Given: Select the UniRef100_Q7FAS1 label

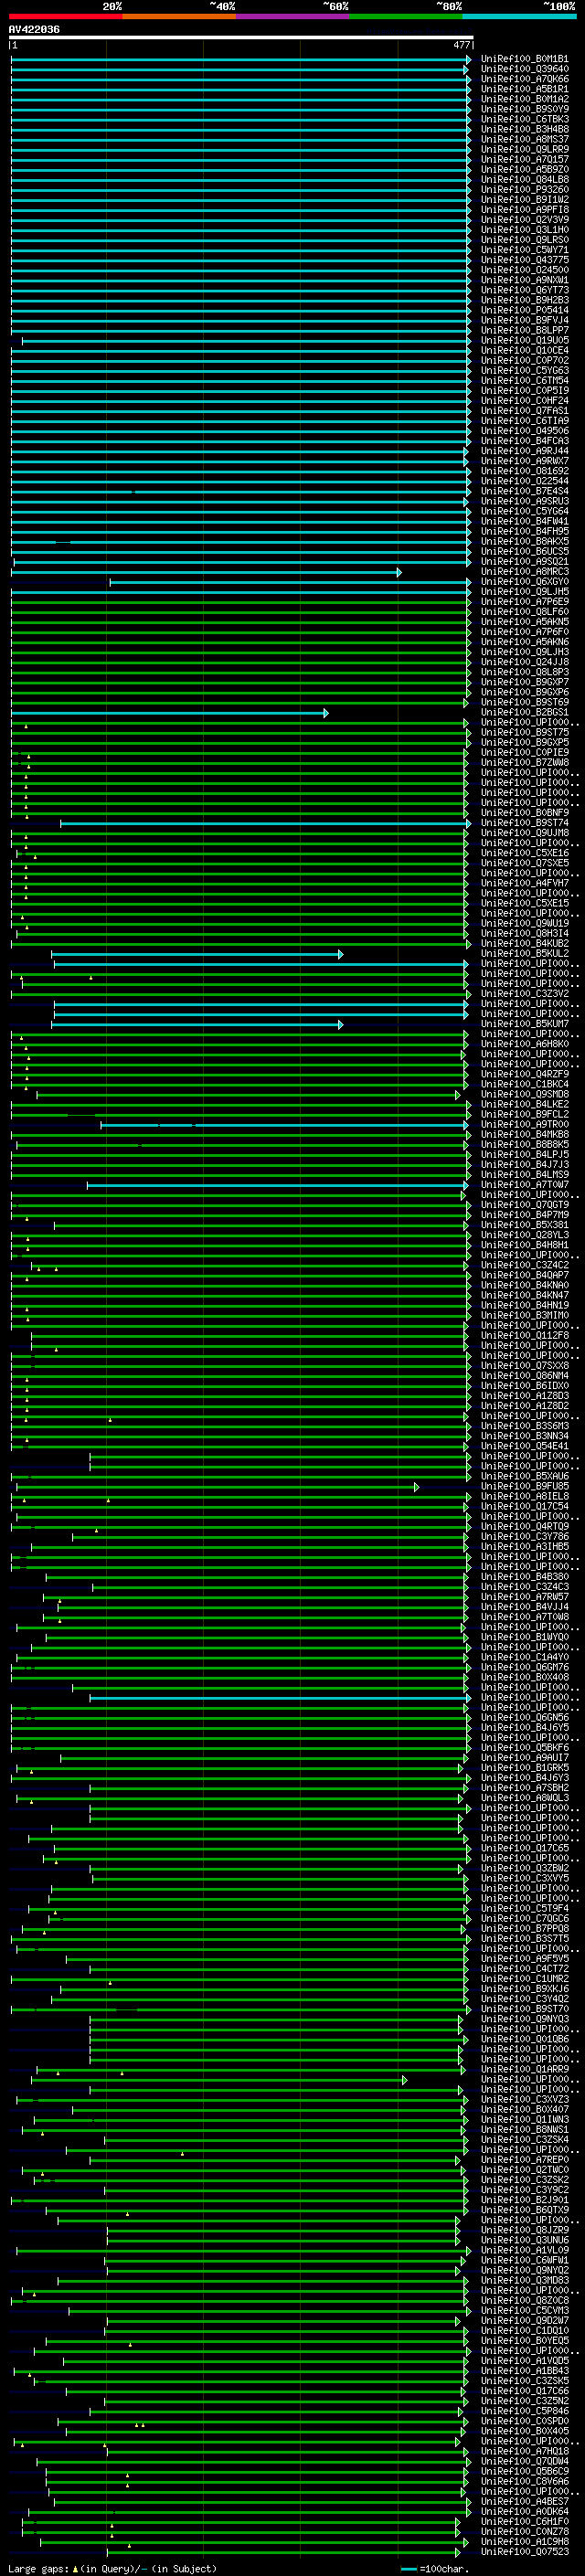Looking at the screenshot, I should pos(525,411).
